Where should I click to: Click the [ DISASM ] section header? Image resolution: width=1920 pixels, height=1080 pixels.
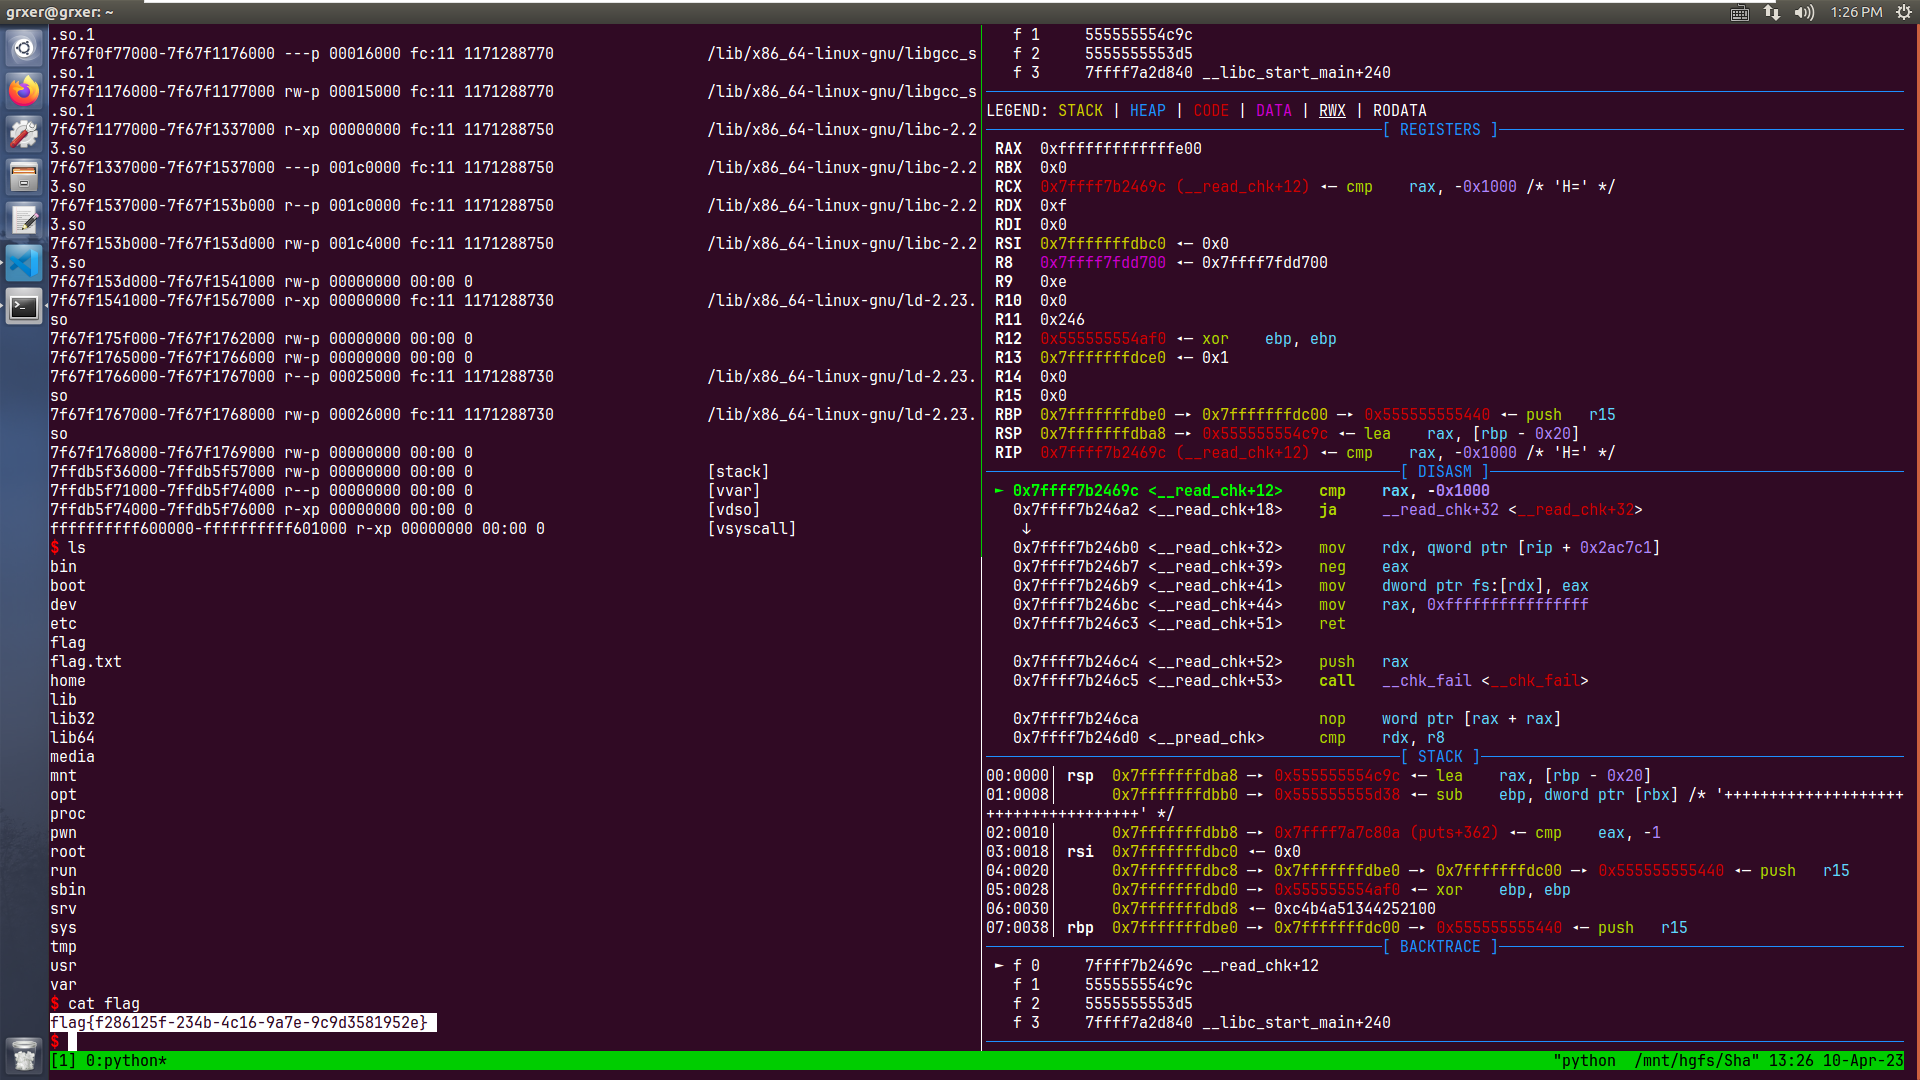tap(1445, 472)
